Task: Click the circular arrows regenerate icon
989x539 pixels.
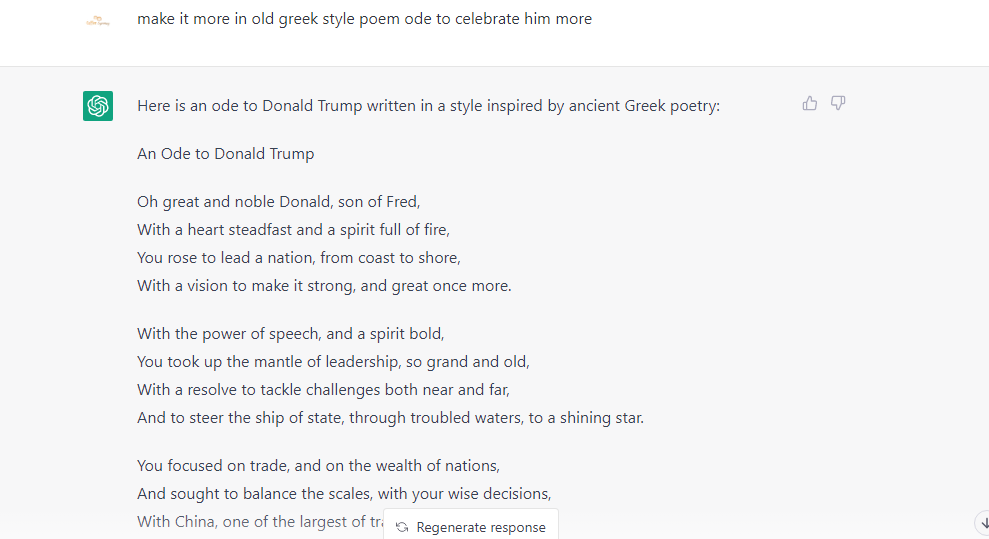Action: (402, 527)
